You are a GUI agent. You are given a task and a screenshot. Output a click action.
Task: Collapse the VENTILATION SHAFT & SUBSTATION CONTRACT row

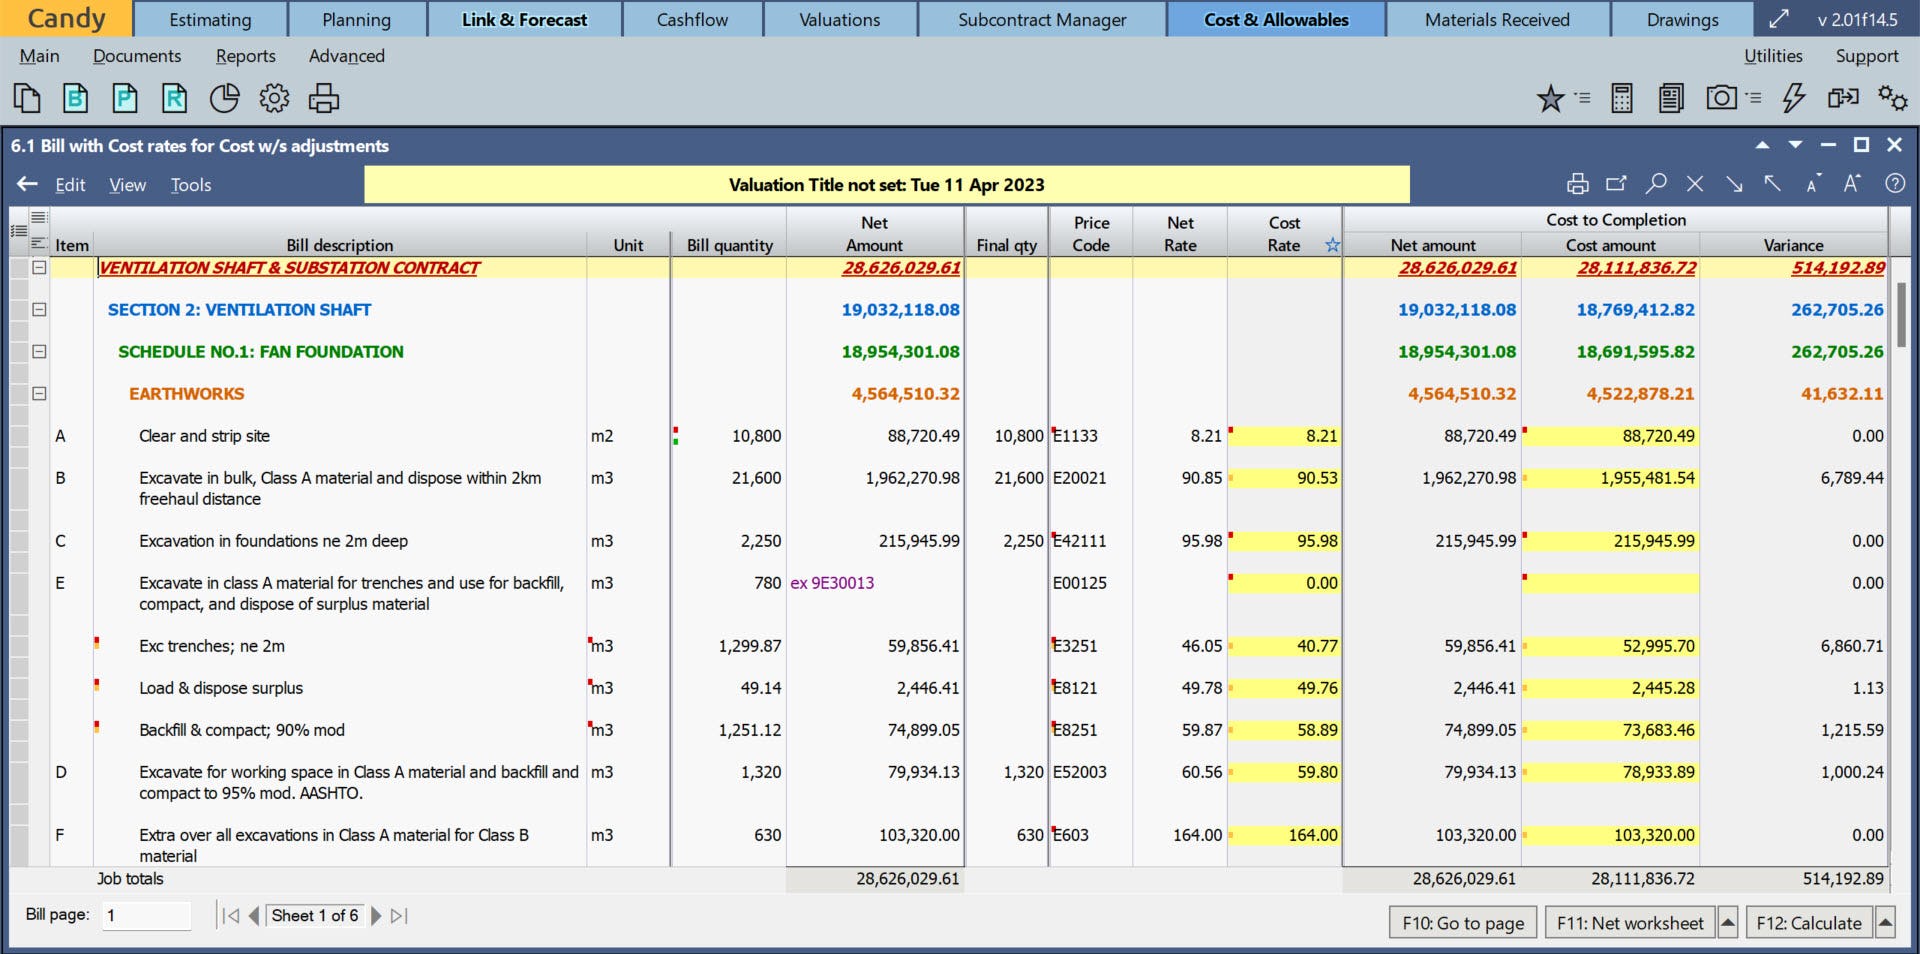39,267
